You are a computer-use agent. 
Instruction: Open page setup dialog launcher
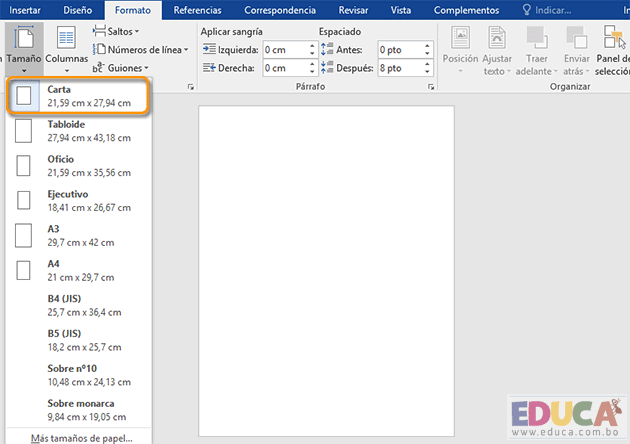[190, 87]
